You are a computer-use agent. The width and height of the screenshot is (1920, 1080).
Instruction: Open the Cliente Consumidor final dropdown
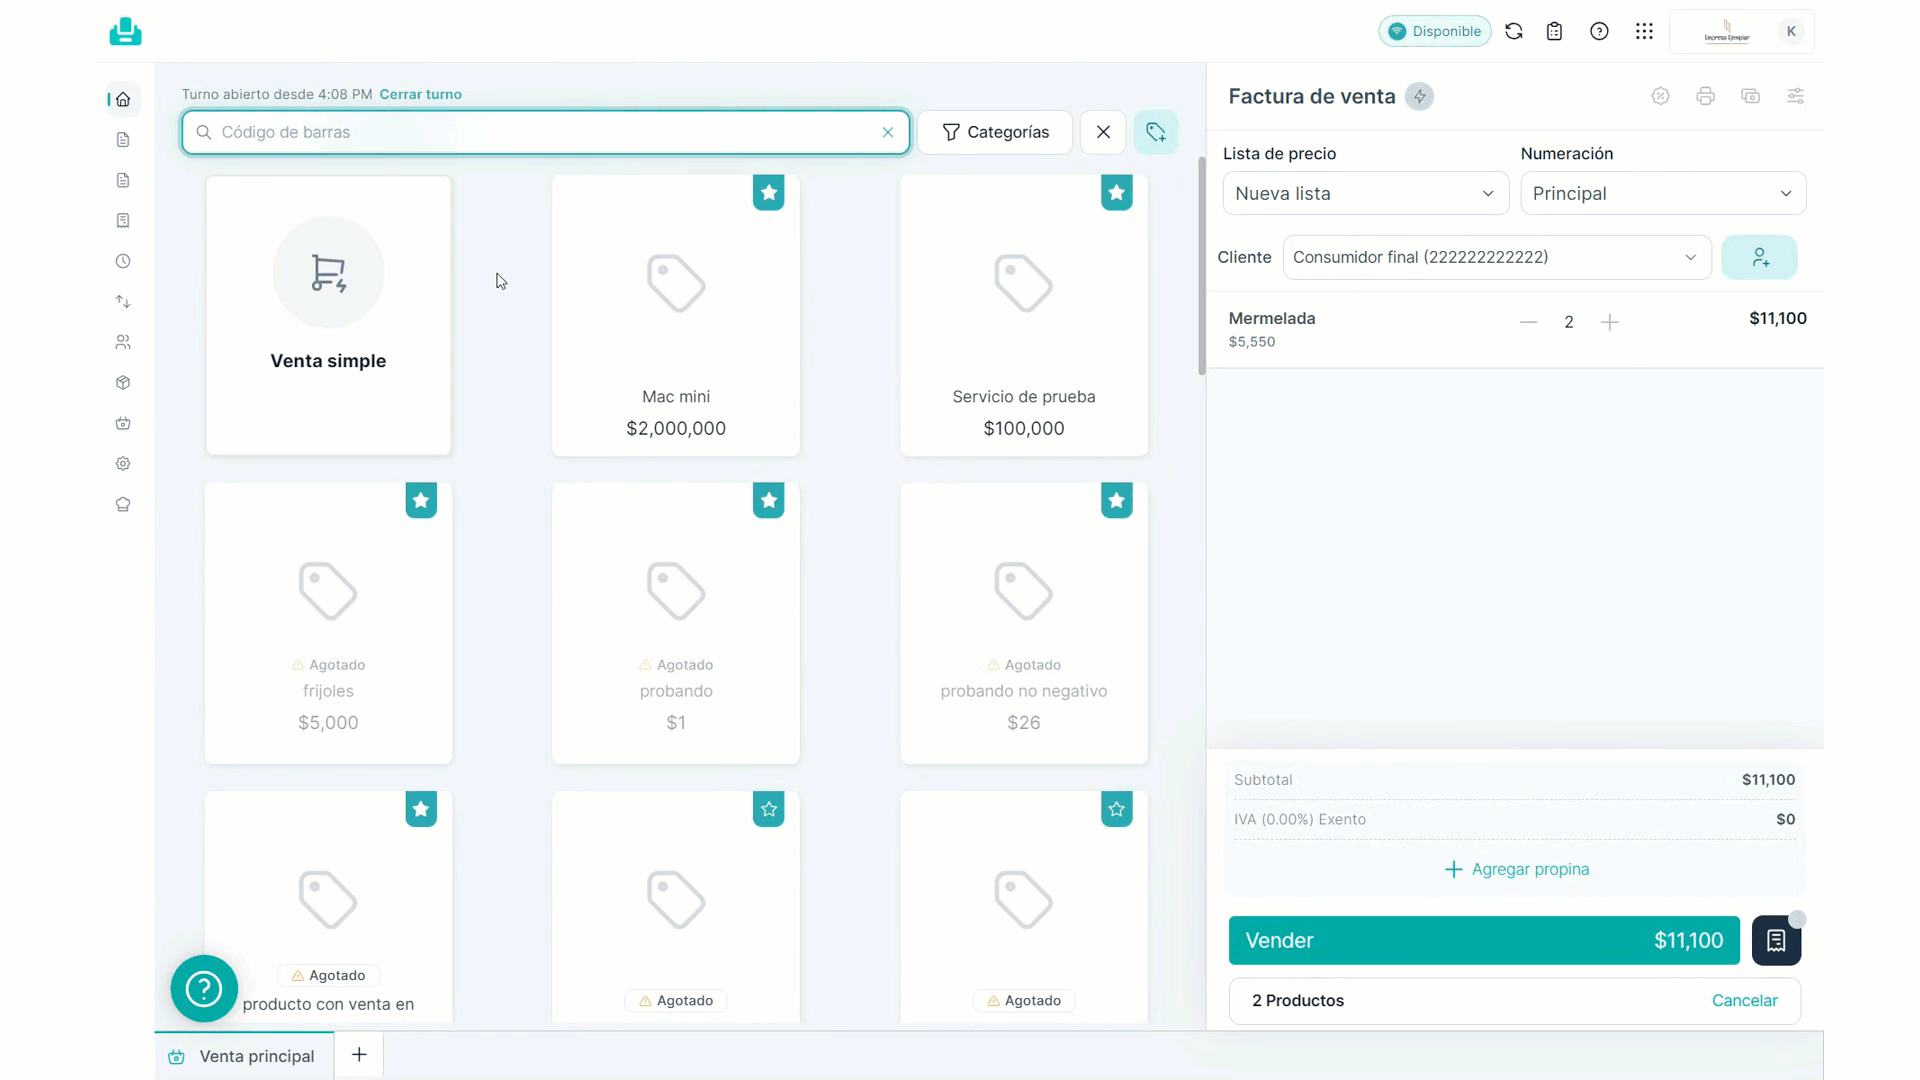pyautogui.click(x=1497, y=257)
